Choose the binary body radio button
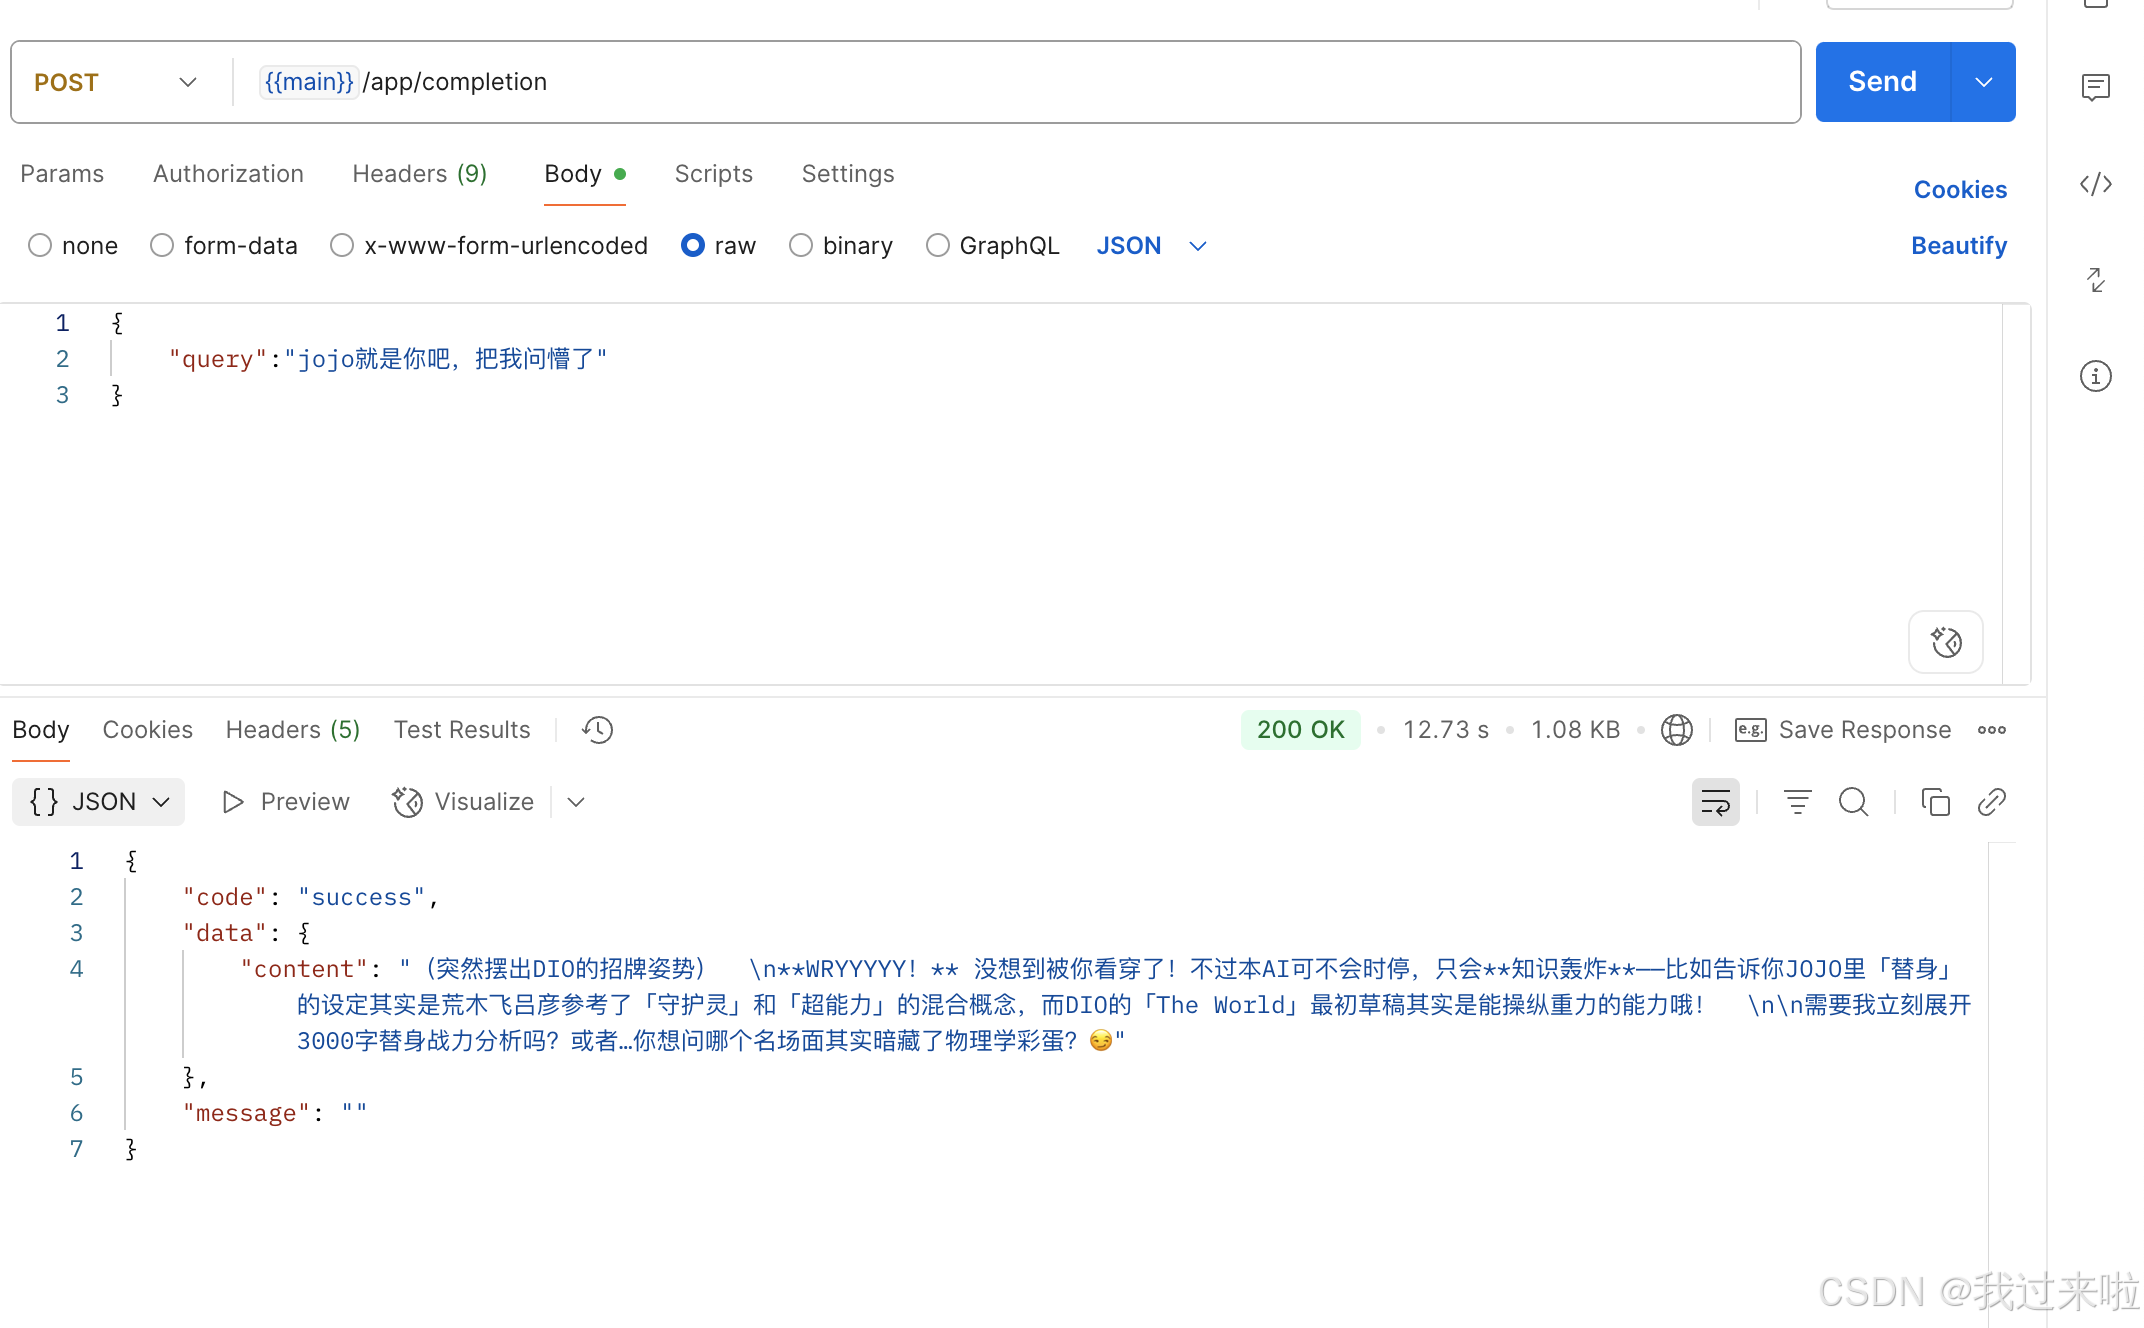 click(801, 246)
